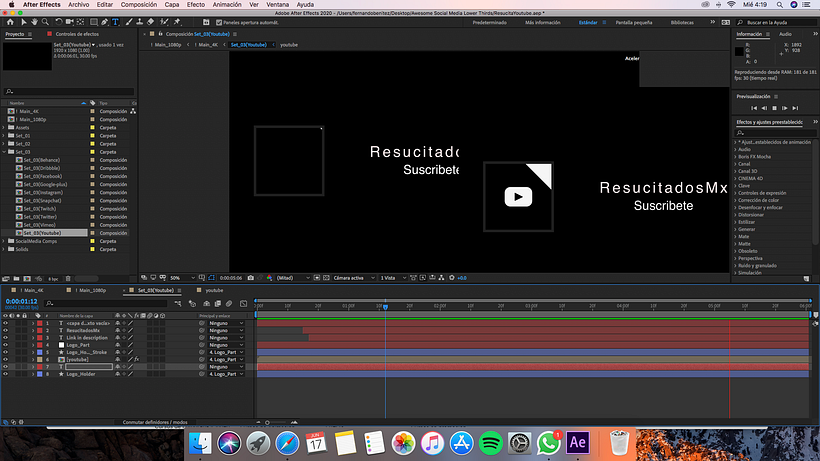Select the Selection arrow tool
The height and width of the screenshot is (461, 820).
point(24,22)
